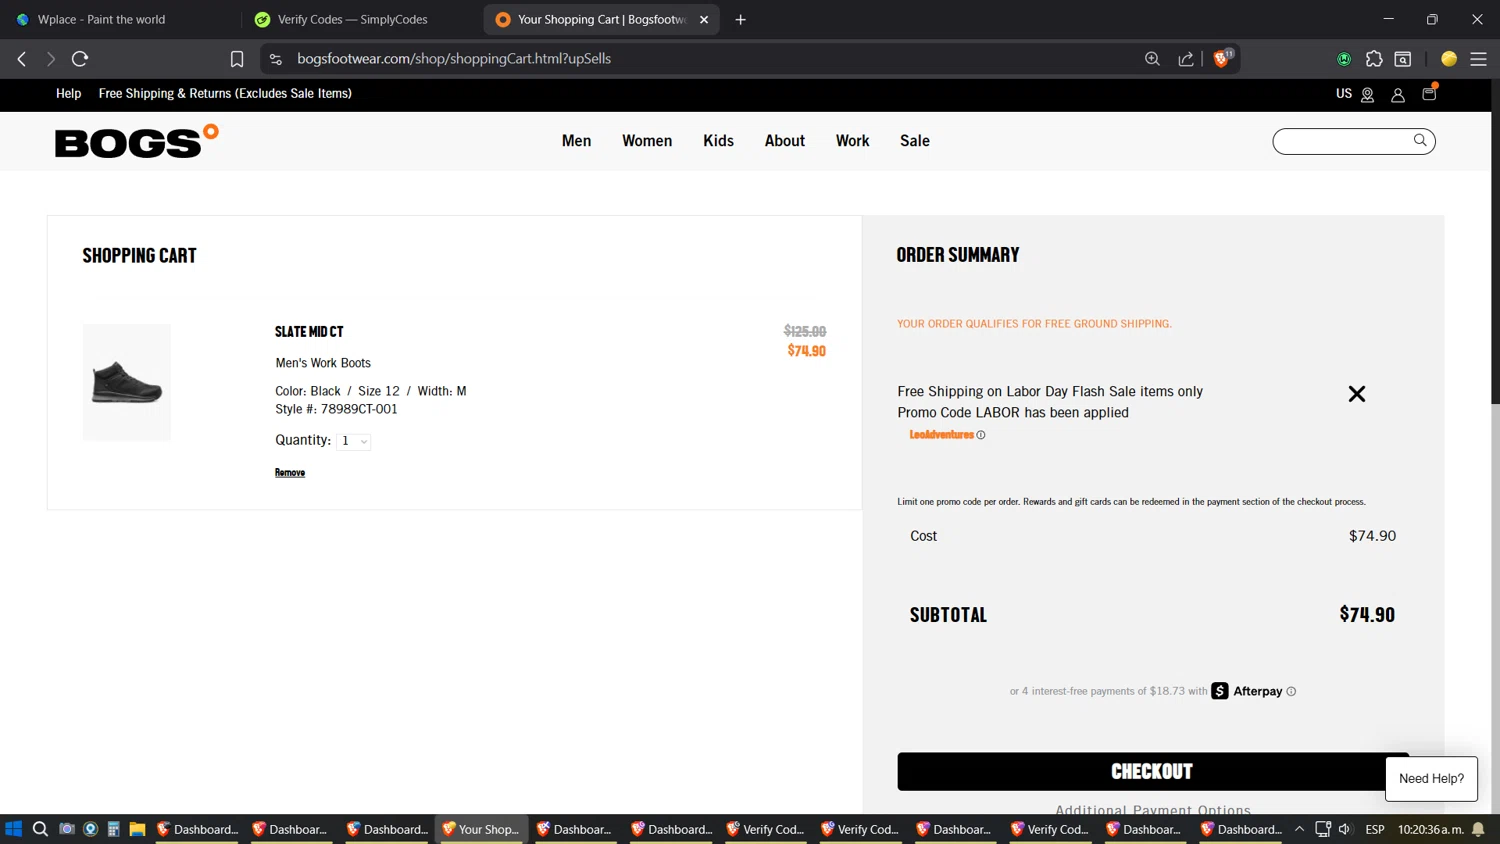Click the Slate Mid CT boot thumbnail
This screenshot has height=844, width=1500.
coord(127,382)
